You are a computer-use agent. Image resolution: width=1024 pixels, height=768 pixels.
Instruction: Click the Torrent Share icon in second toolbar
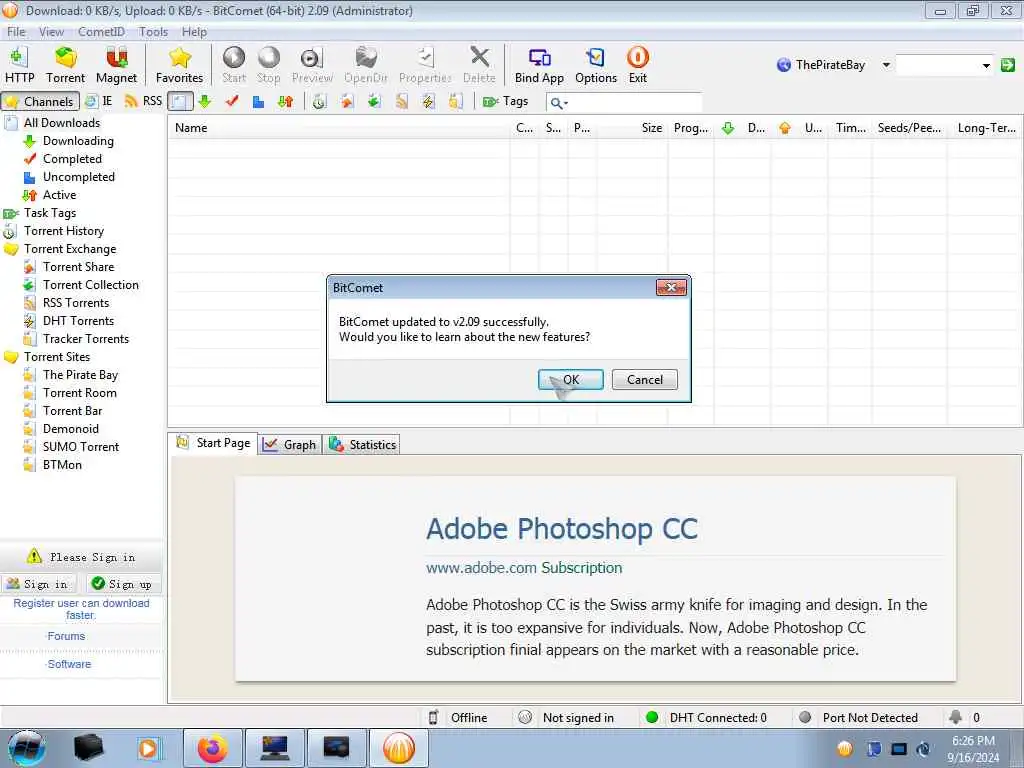point(347,101)
